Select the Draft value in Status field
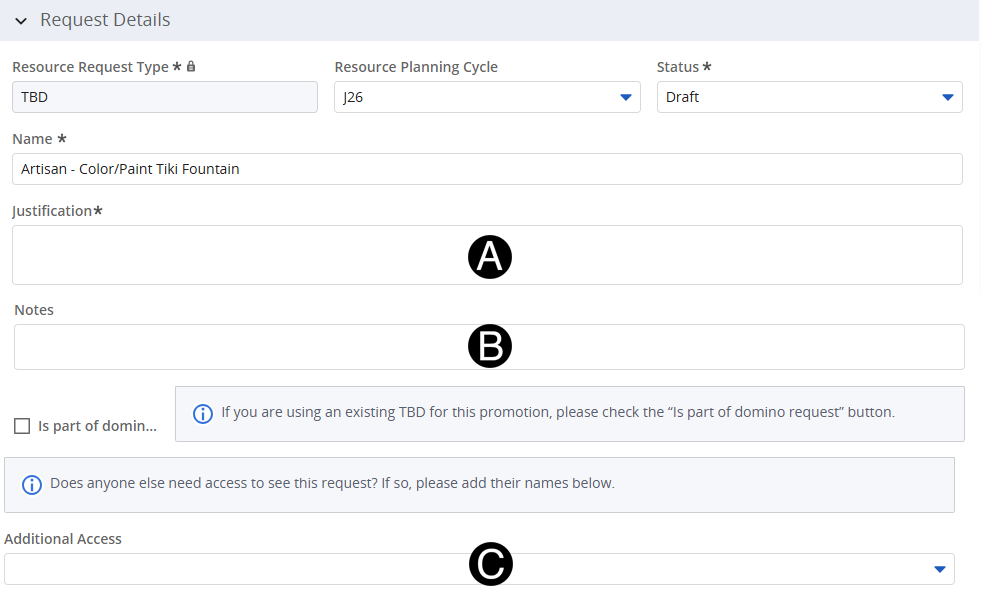The image size is (981, 597). point(683,97)
